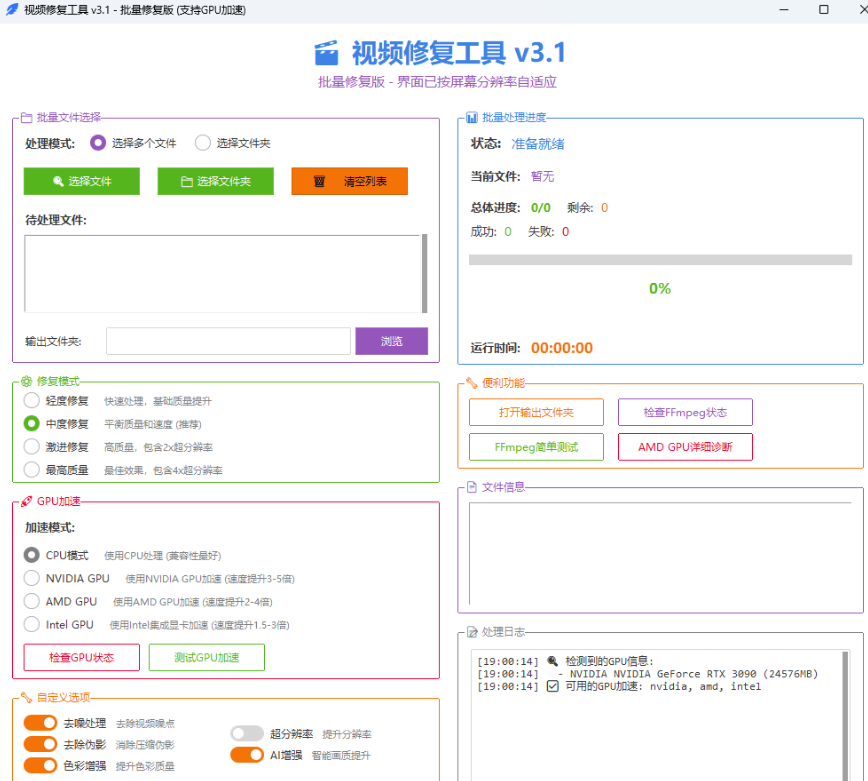This screenshot has height=781, width=868.
Task: Click the green 选择文件夹 button
Action: tap(215, 181)
